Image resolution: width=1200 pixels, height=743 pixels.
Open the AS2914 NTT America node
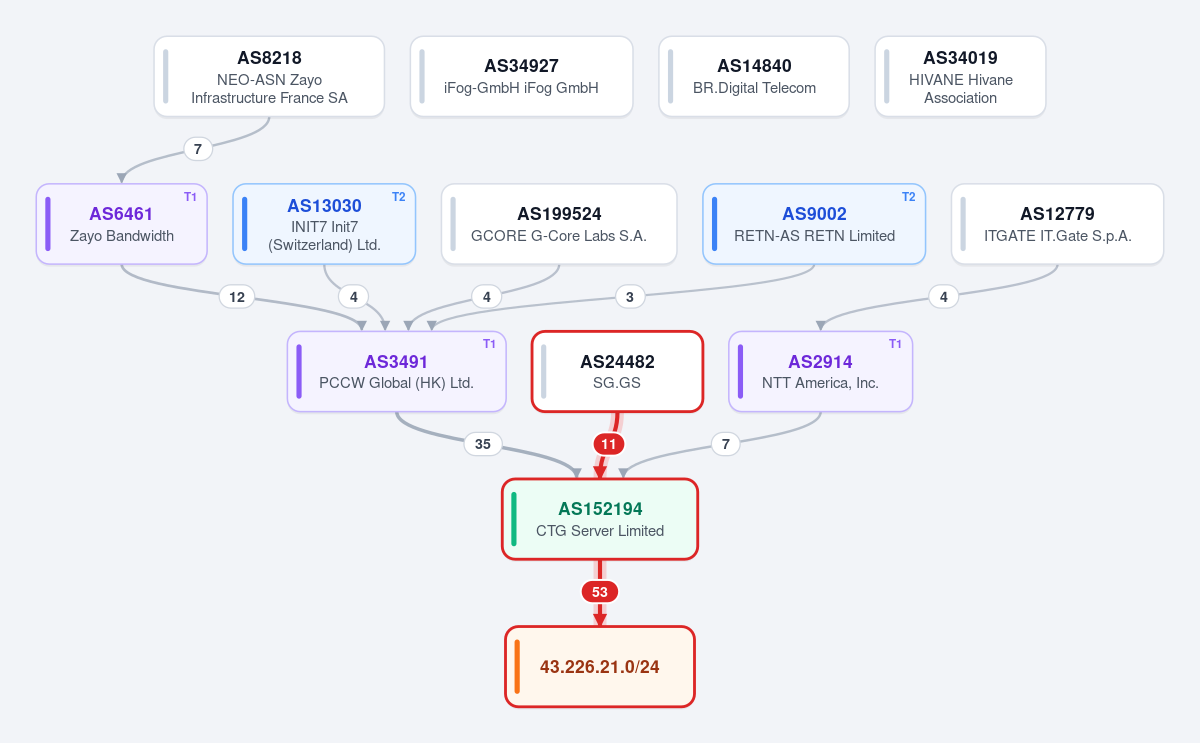click(820, 371)
